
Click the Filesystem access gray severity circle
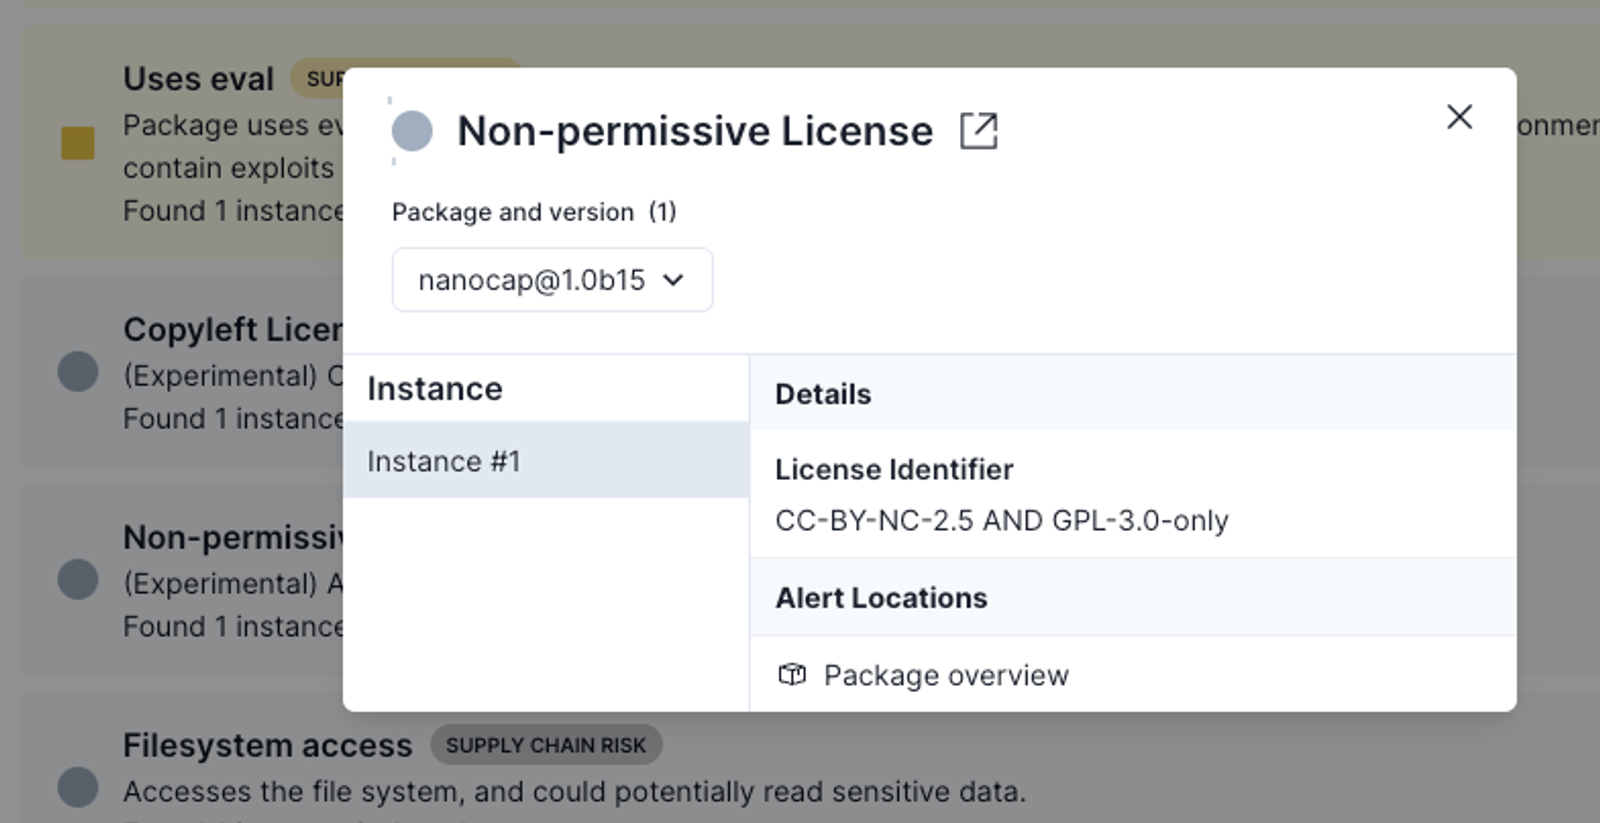tap(78, 787)
